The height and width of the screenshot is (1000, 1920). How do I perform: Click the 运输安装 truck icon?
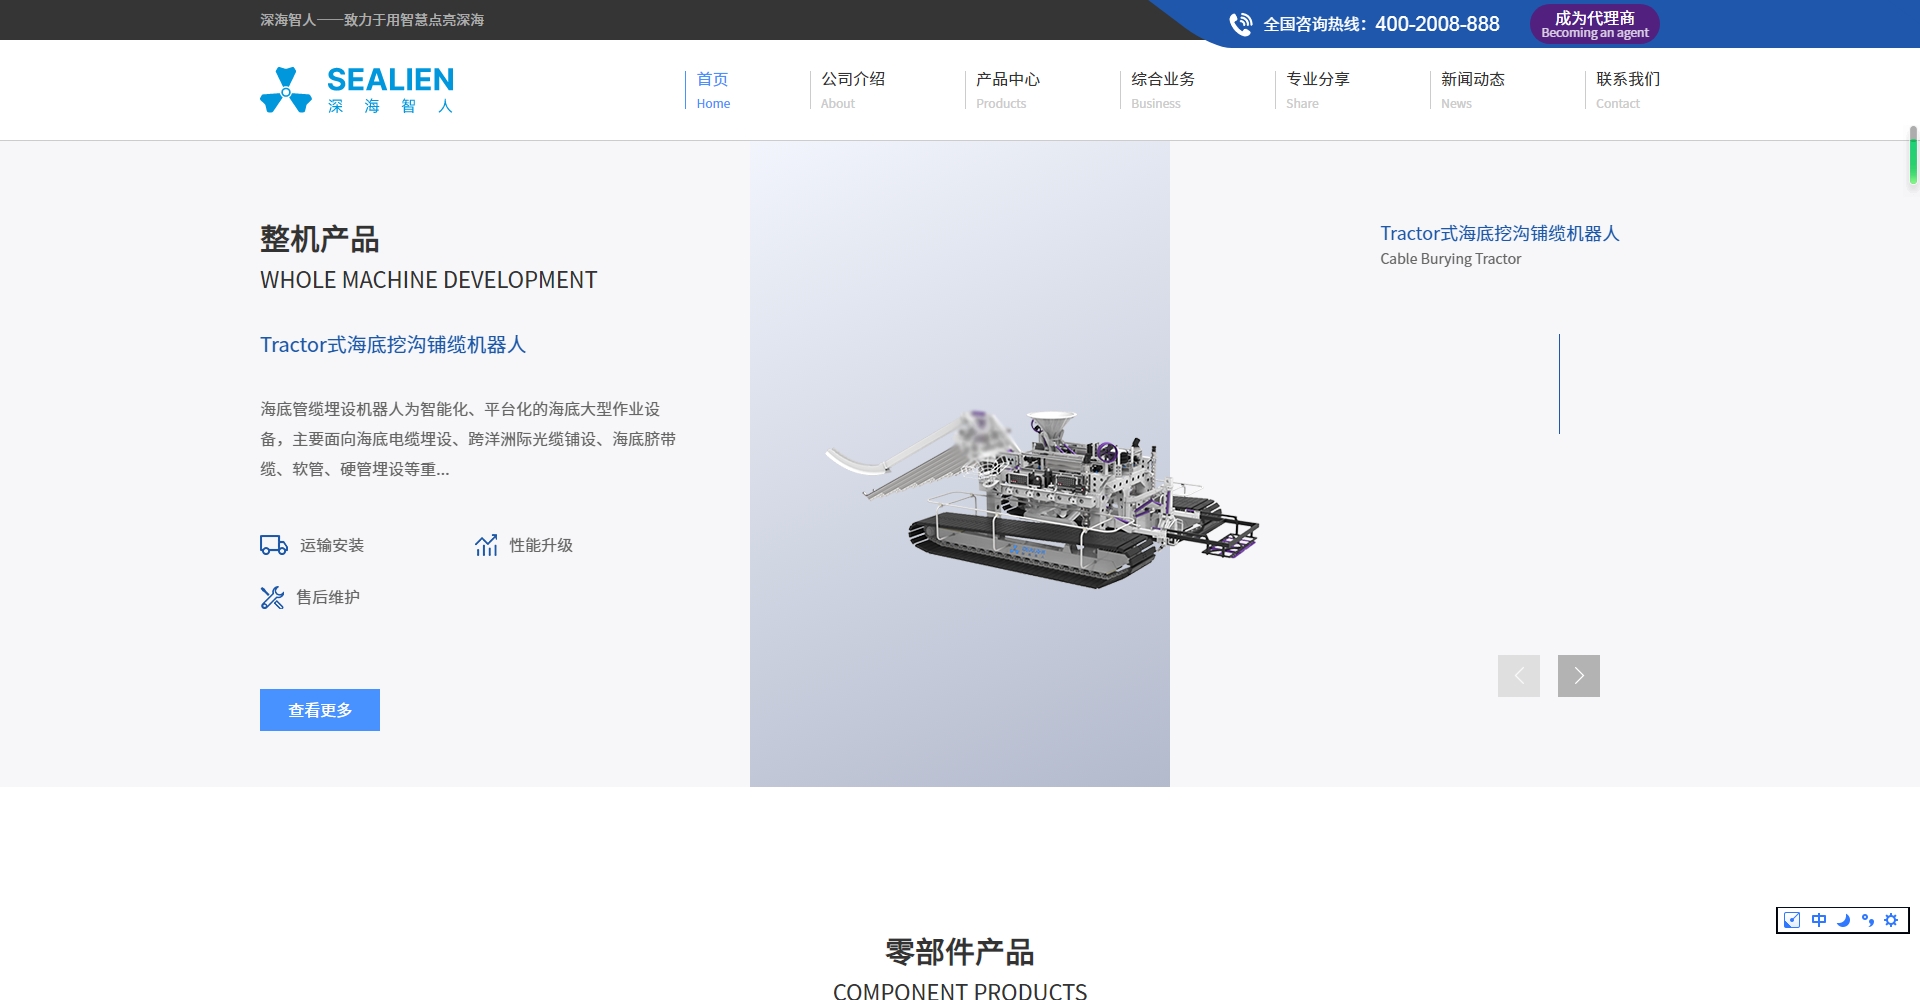273,545
